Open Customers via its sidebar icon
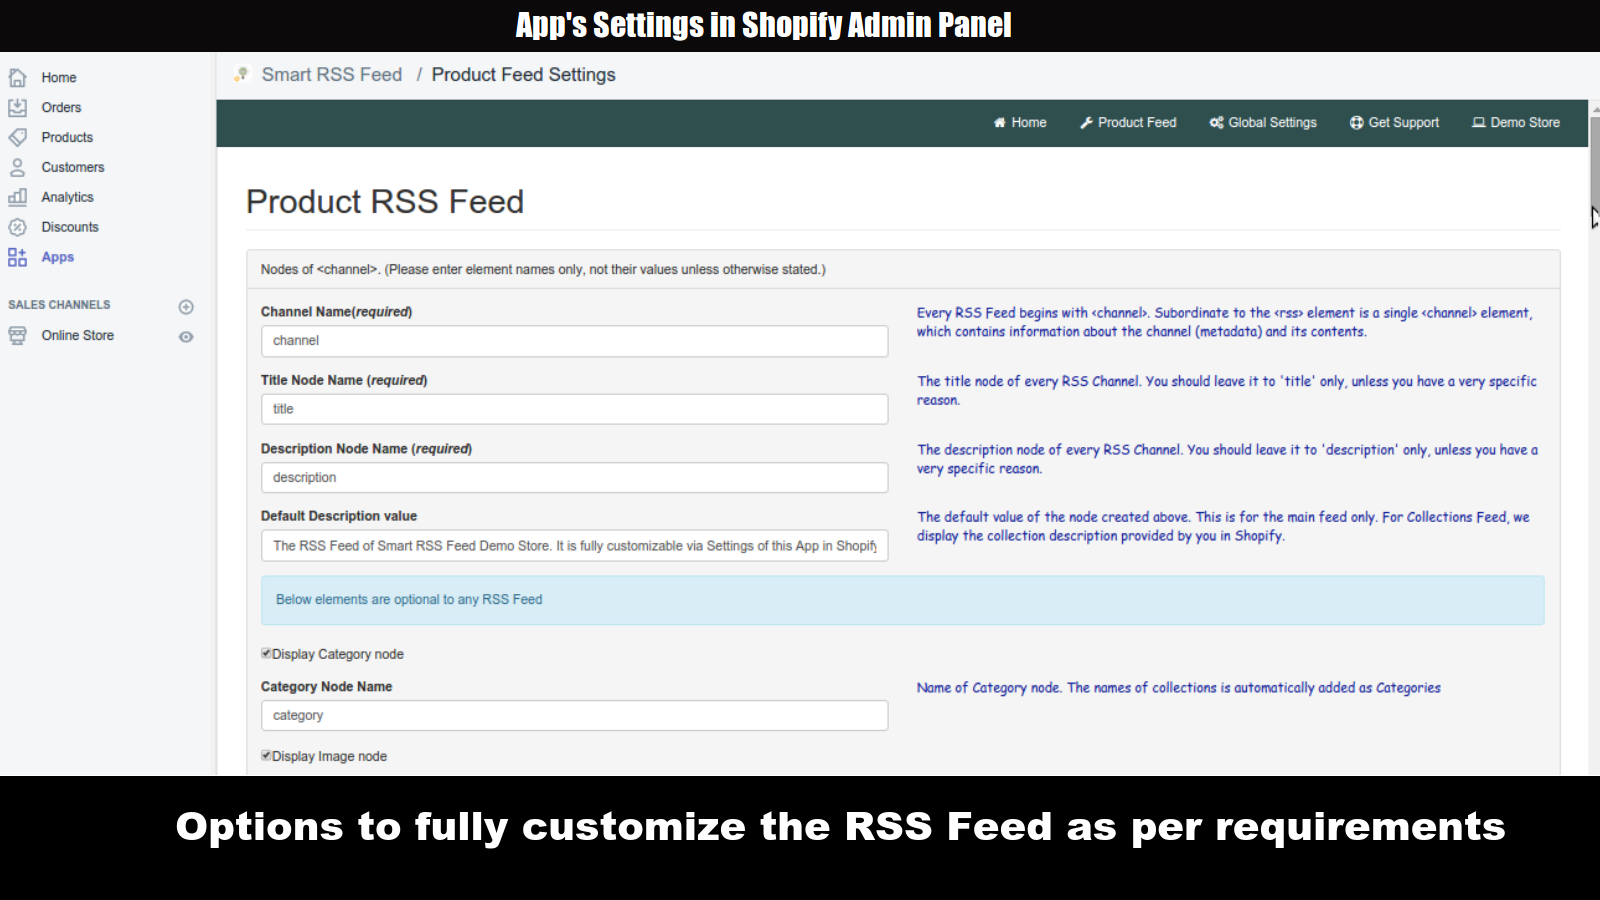This screenshot has width=1600, height=900. point(18,167)
